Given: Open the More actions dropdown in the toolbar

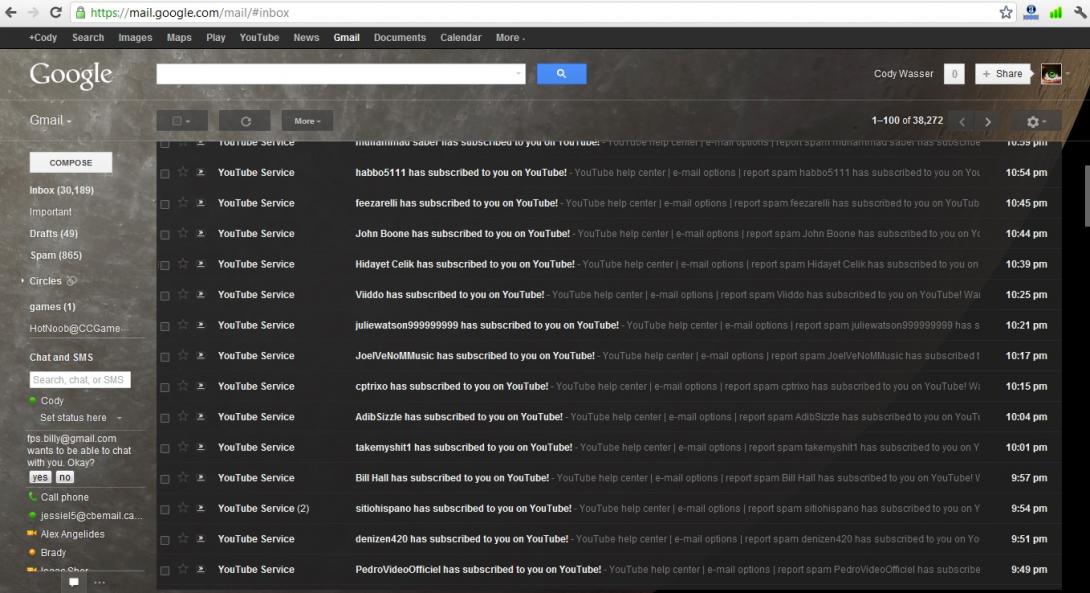Looking at the screenshot, I should [x=307, y=121].
